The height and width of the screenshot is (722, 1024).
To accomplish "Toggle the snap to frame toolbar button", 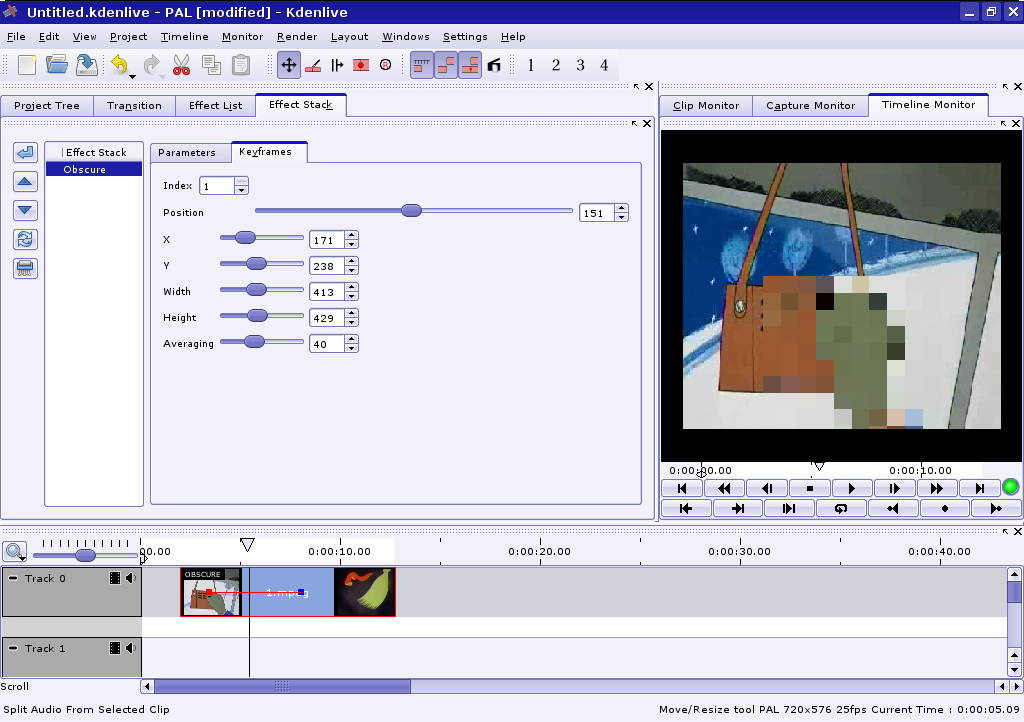I will [x=421, y=65].
